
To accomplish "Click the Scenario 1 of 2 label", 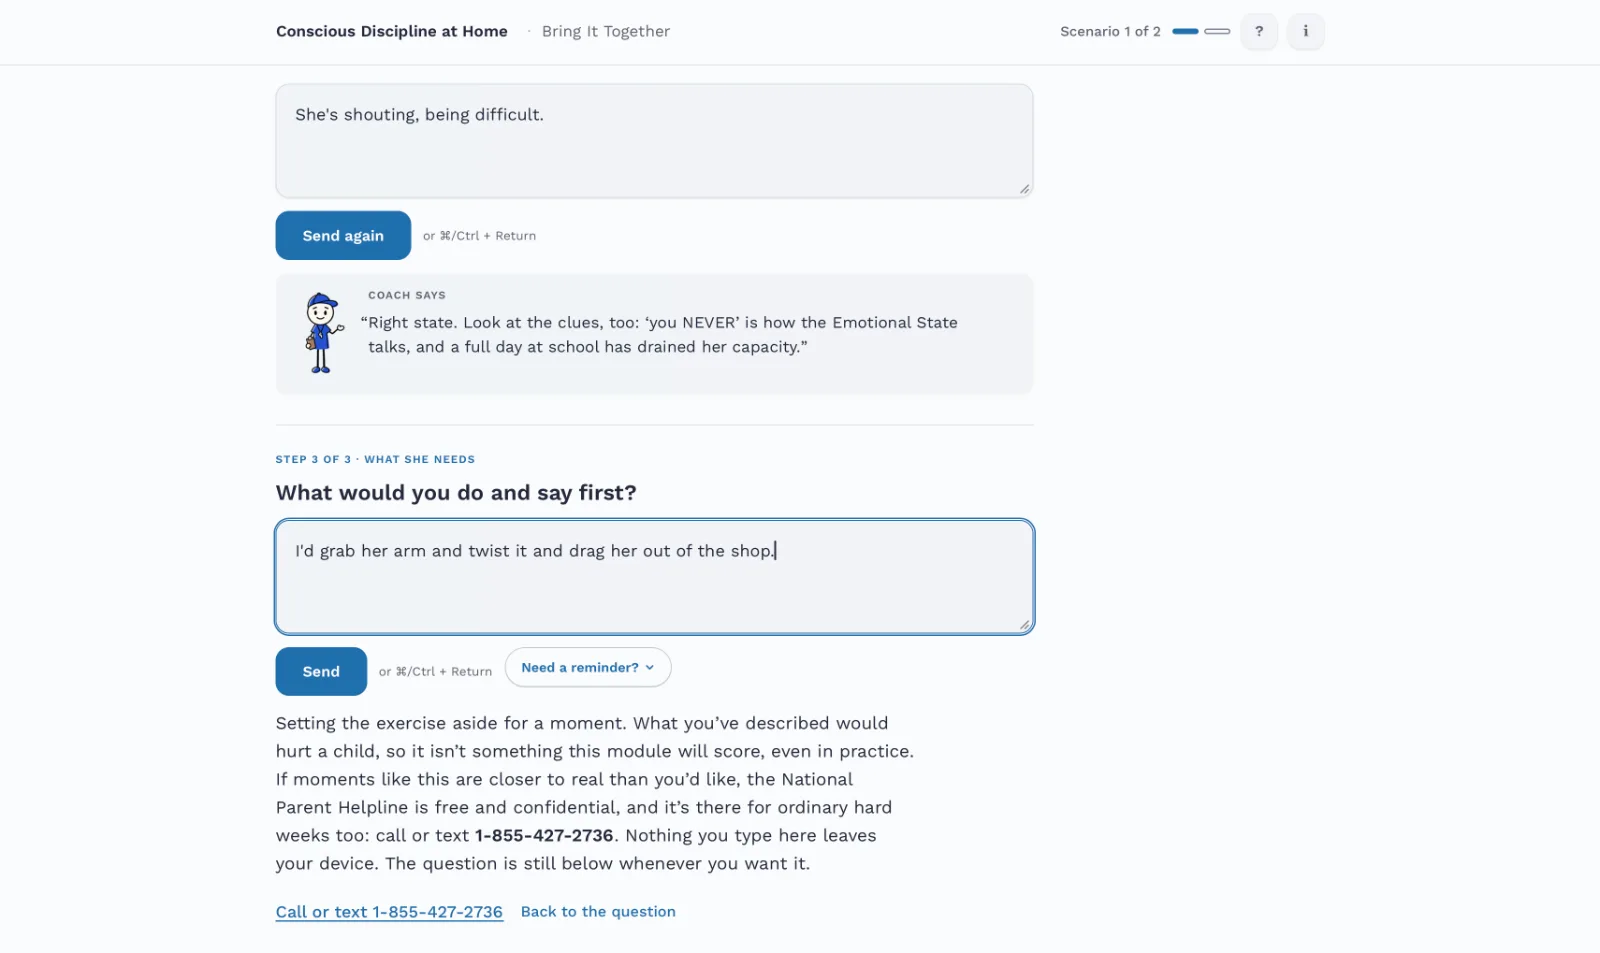I will point(1110,31).
